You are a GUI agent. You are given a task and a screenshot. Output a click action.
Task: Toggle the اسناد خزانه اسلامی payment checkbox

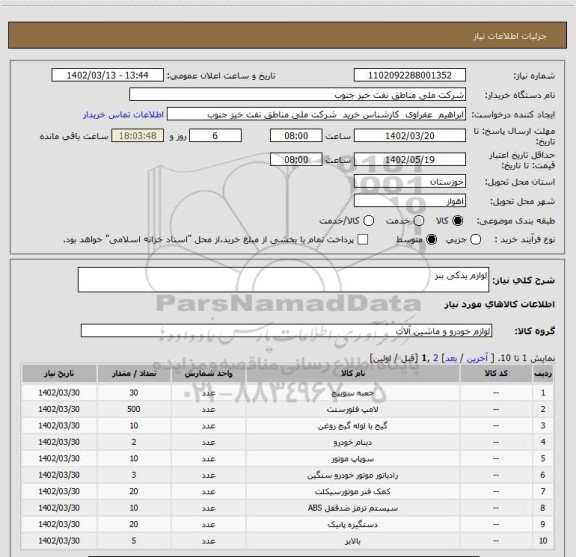click(x=363, y=240)
